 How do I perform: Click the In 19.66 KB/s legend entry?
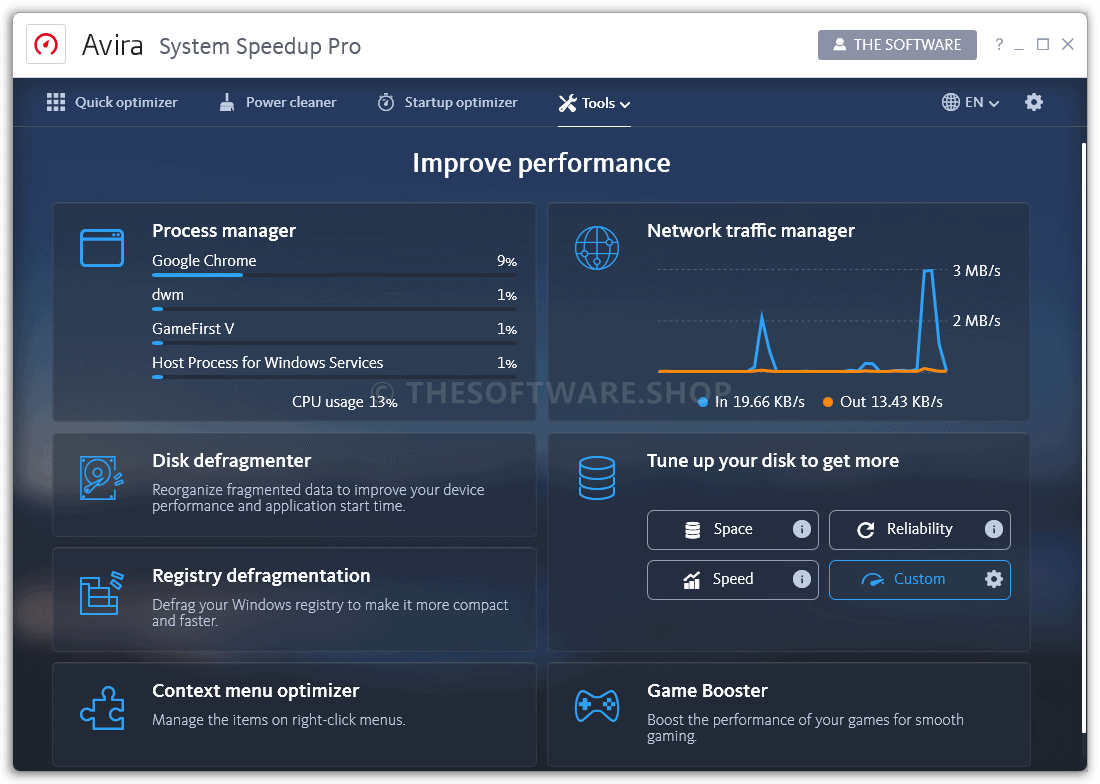pyautogui.click(x=751, y=402)
